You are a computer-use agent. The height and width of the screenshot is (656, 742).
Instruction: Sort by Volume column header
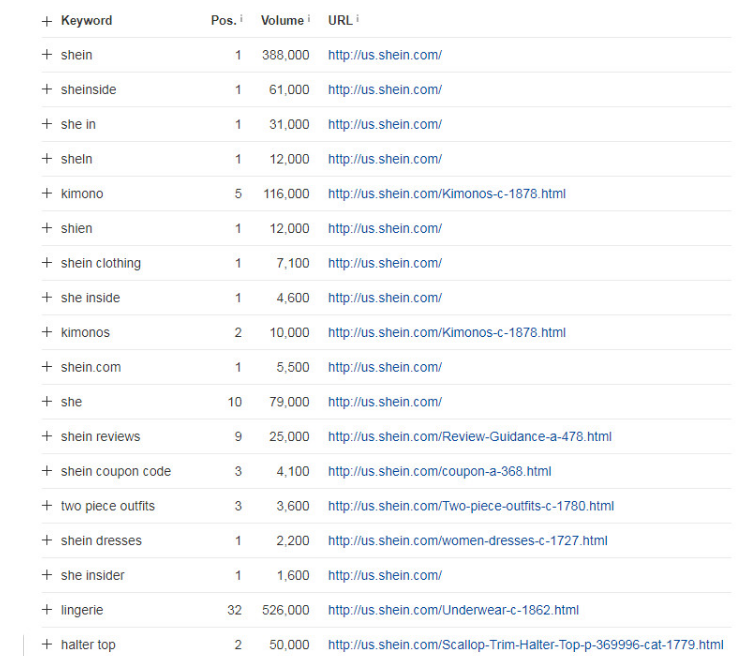point(283,20)
